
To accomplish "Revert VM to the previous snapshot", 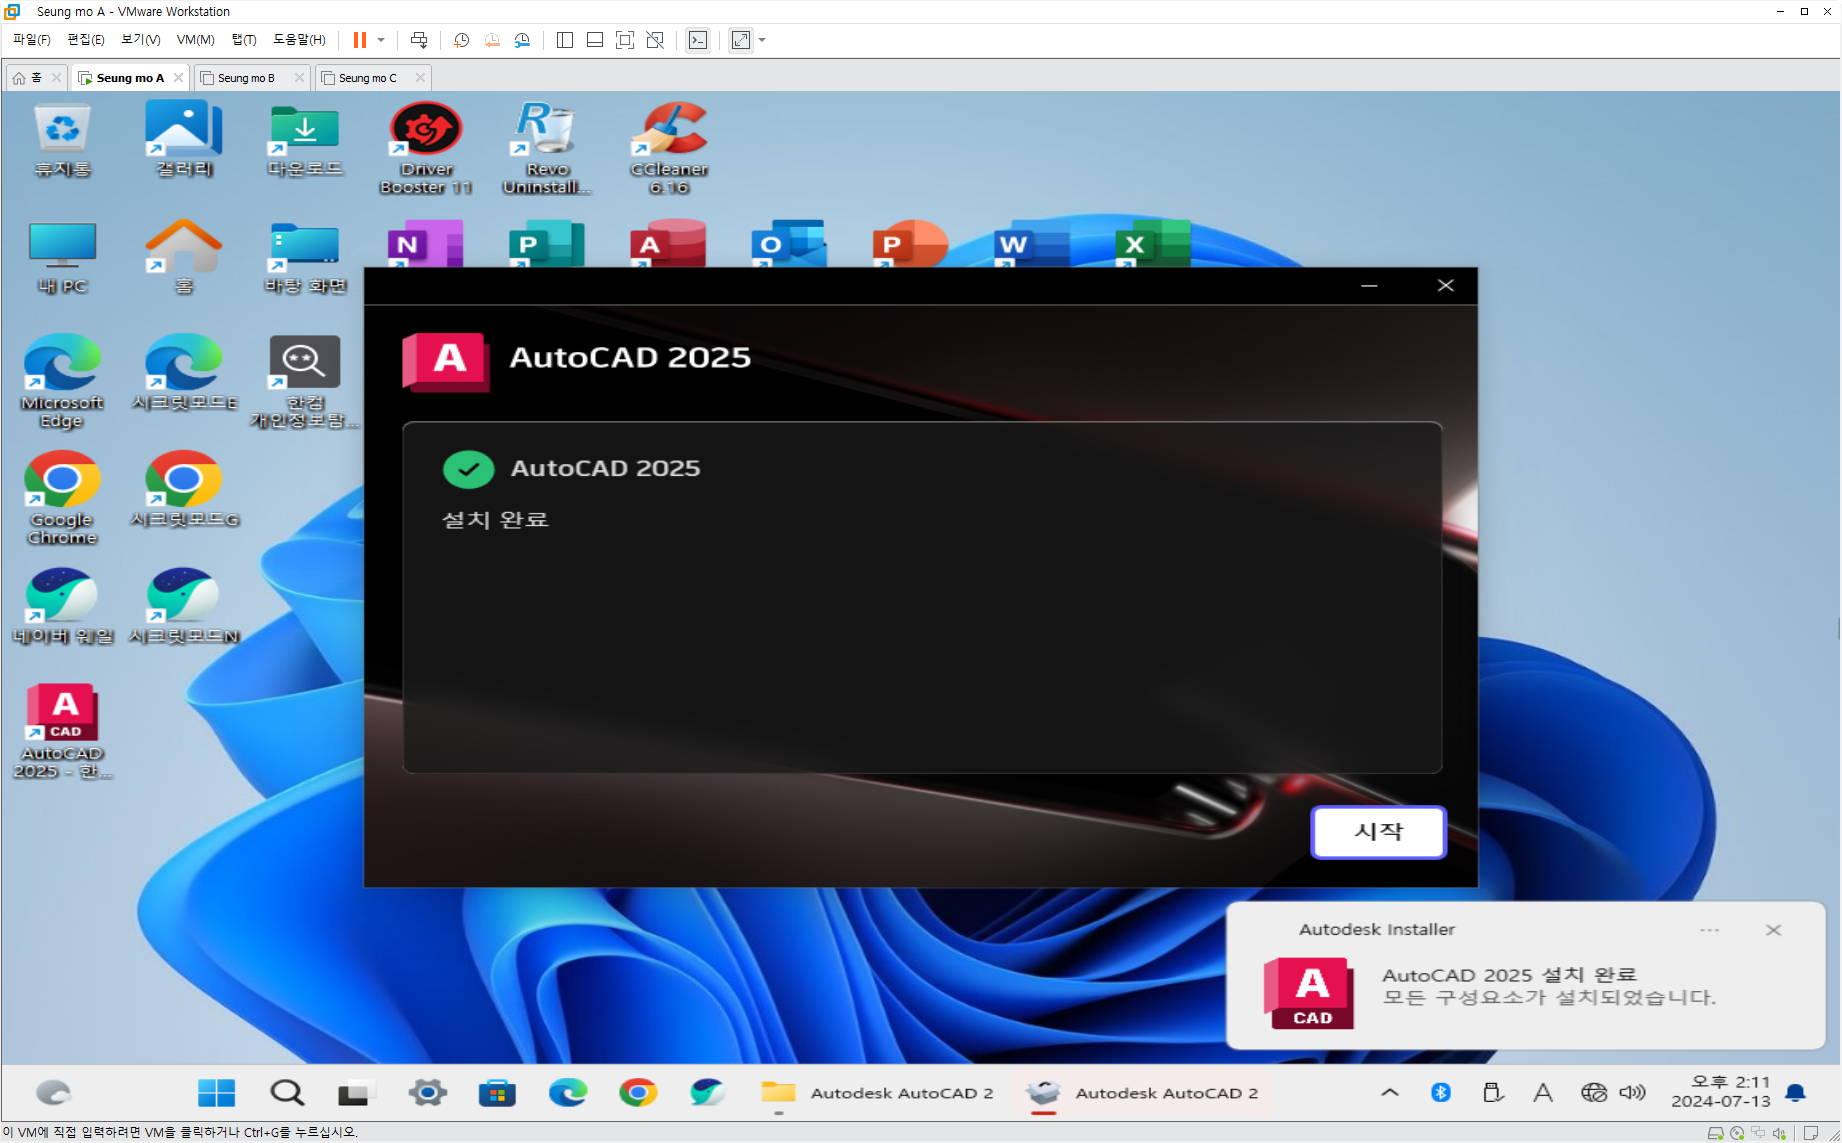I will (492, 40).
